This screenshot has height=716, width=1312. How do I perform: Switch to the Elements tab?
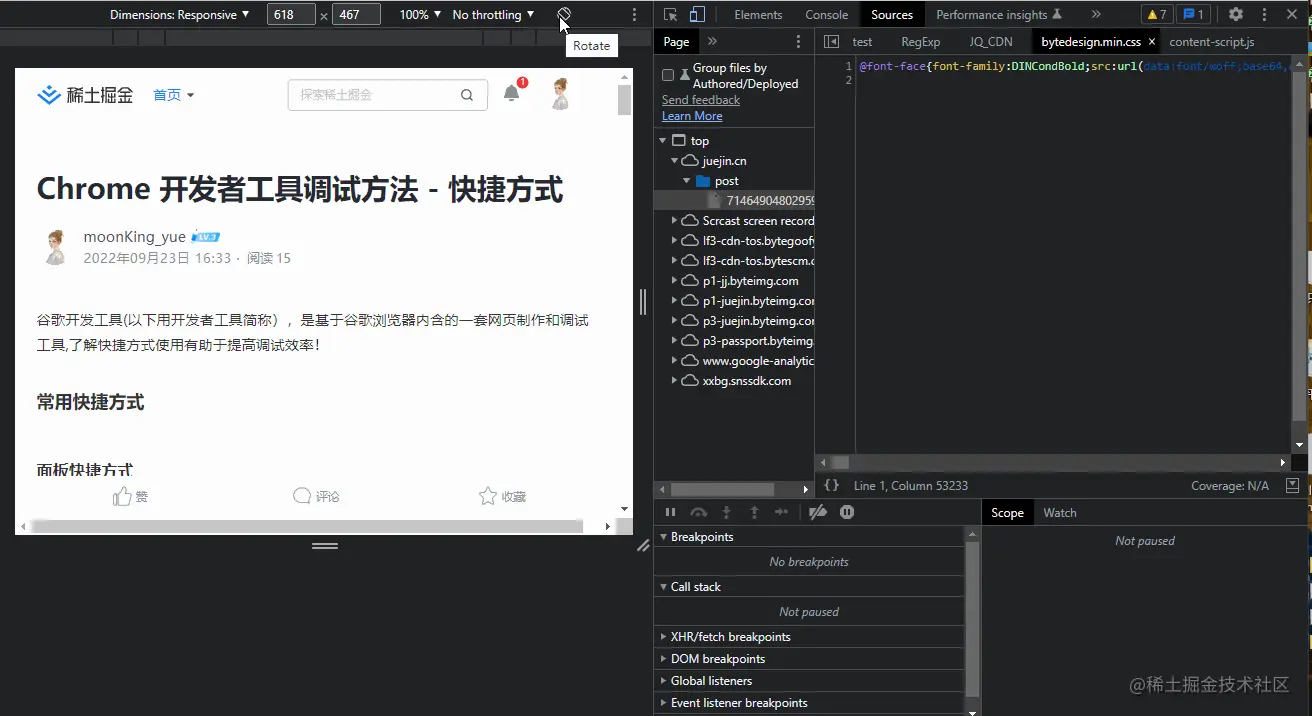click(758, 15)
